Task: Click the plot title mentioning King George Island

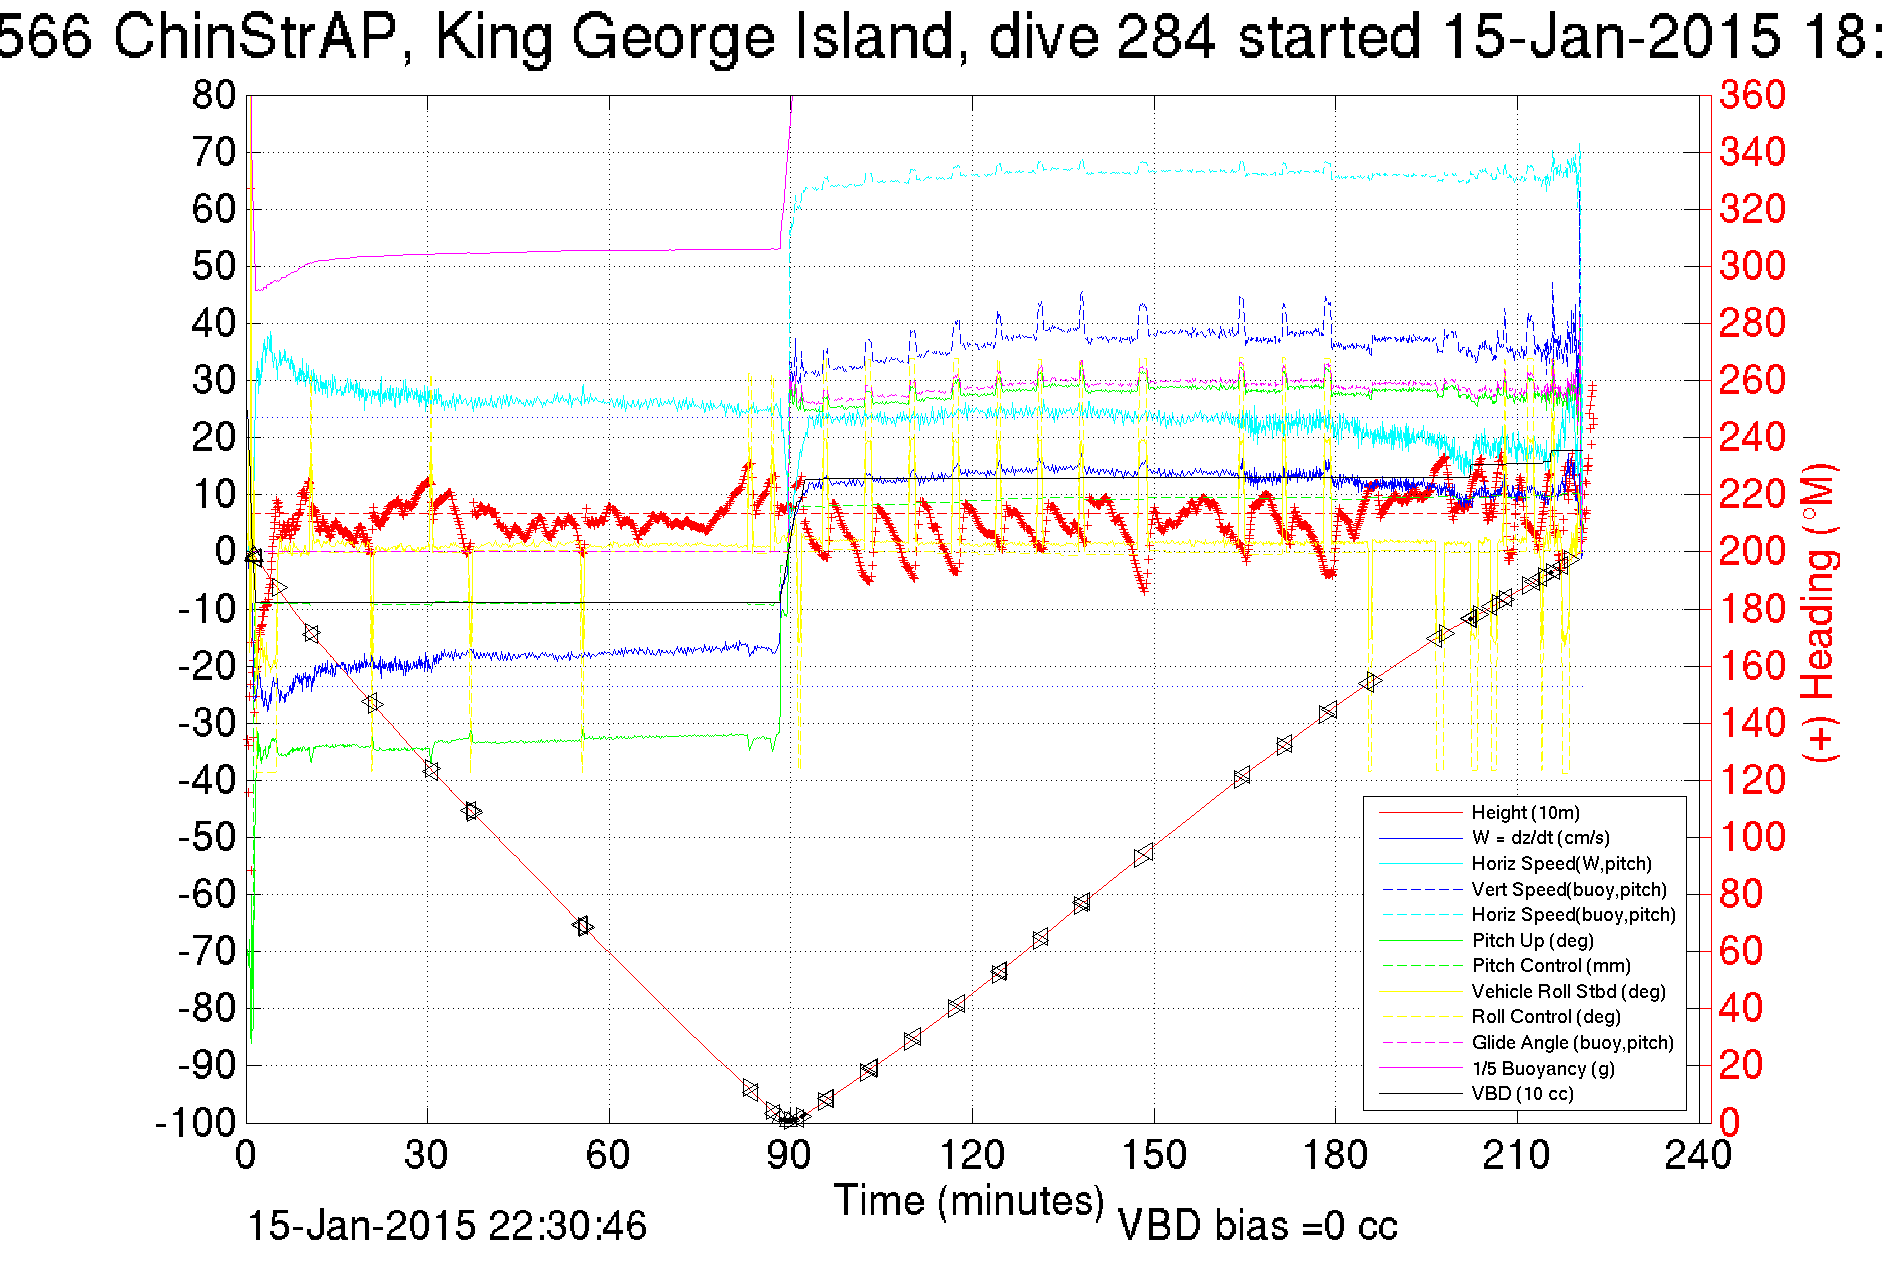Action: [x=940, y=38]
